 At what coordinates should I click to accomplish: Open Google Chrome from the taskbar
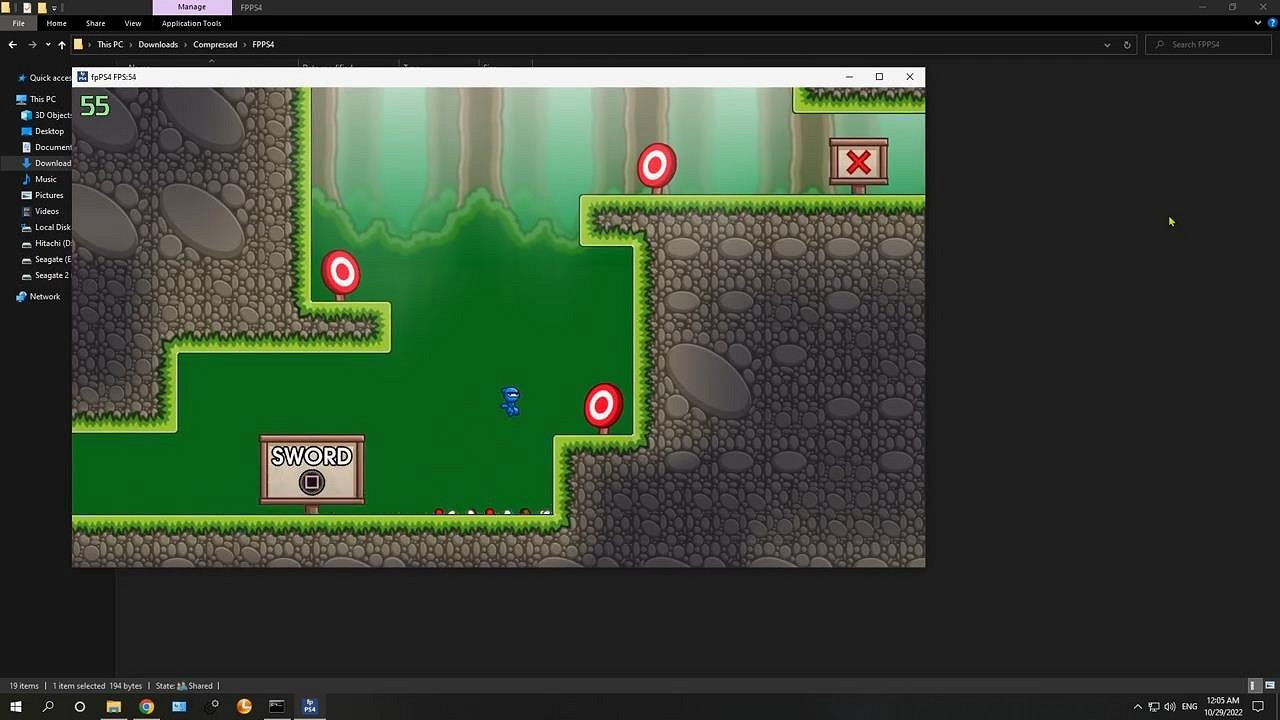[147, 706]
